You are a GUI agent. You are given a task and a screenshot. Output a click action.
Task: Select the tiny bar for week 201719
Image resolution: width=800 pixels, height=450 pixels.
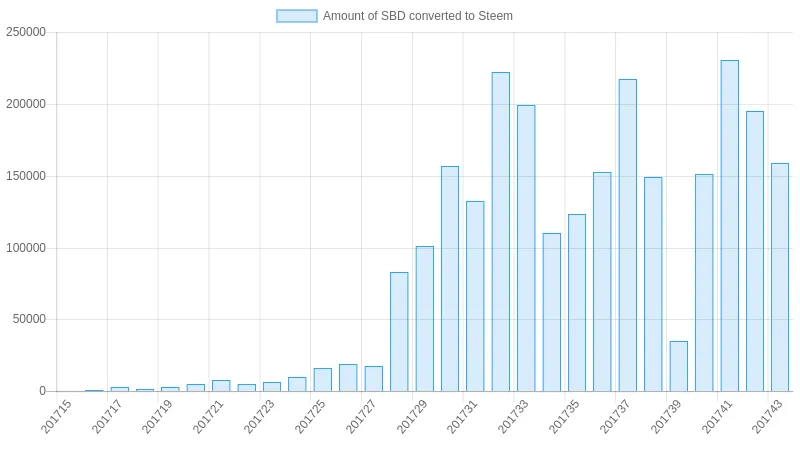pos(170,390)
